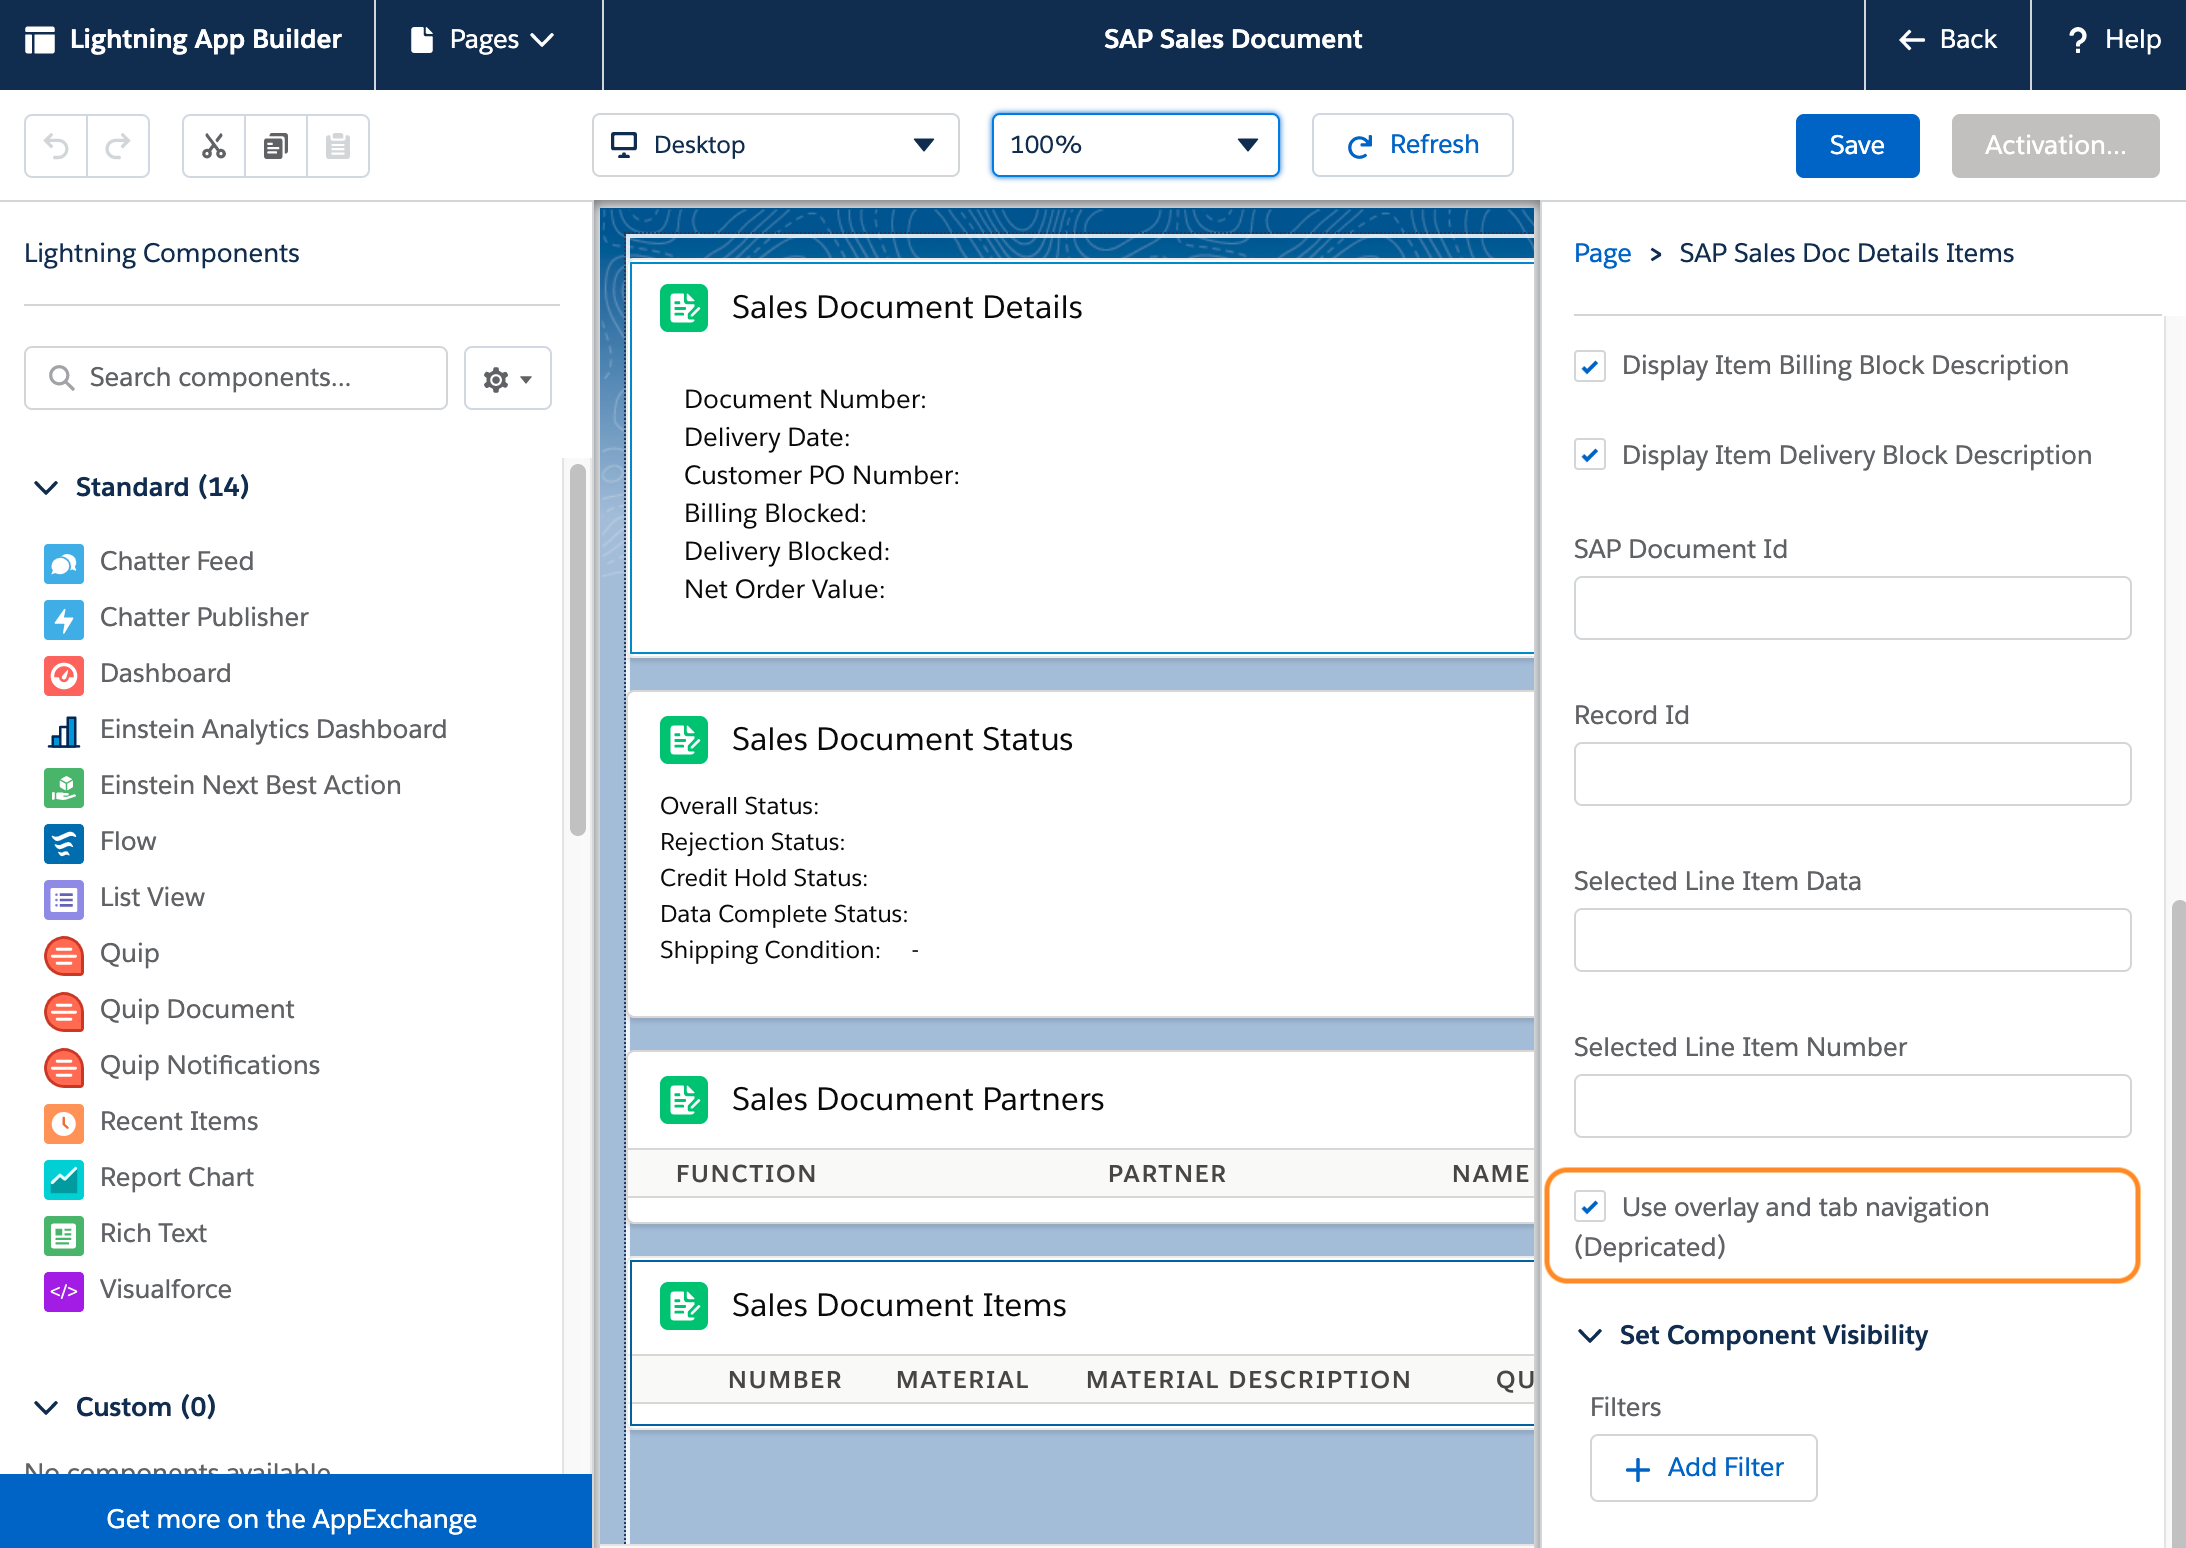
Task: Click the Save button
Action: pyautogui.click(x=1857, y=146)
